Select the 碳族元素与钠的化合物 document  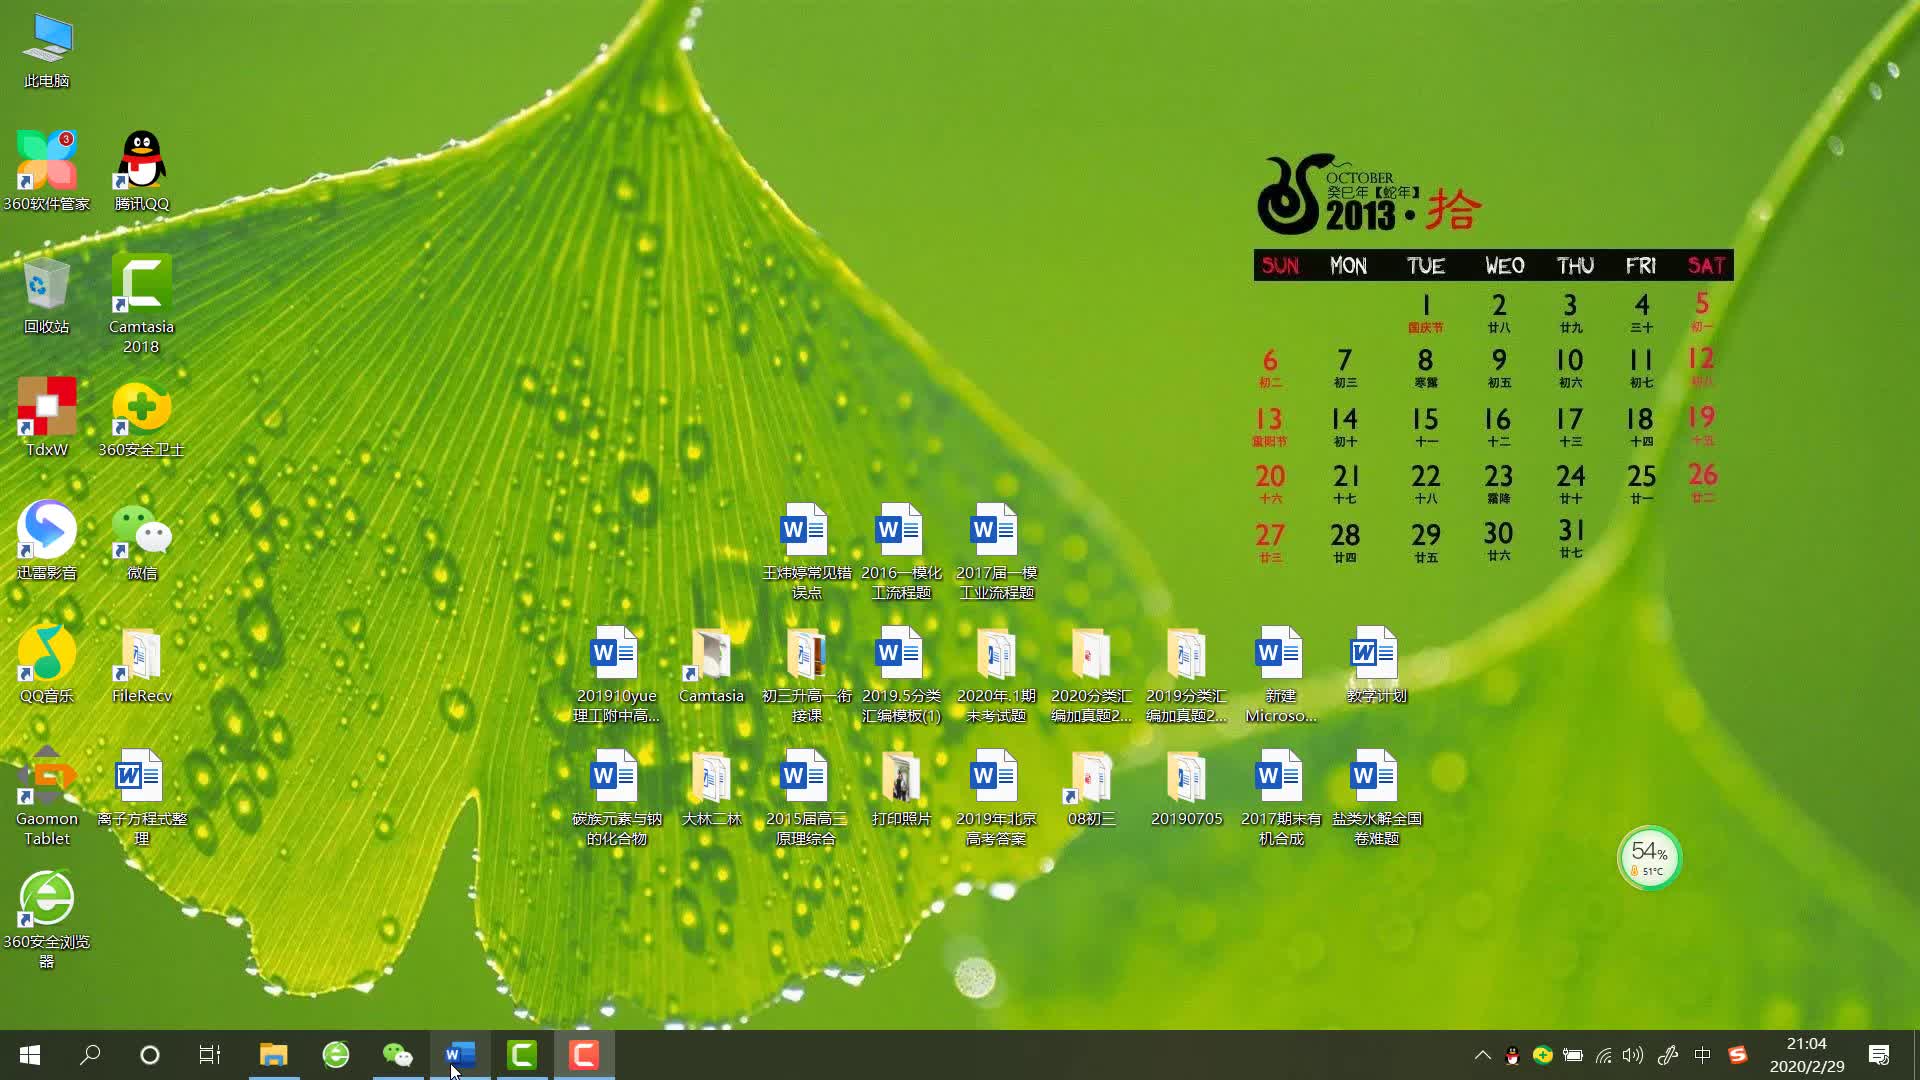617,797
